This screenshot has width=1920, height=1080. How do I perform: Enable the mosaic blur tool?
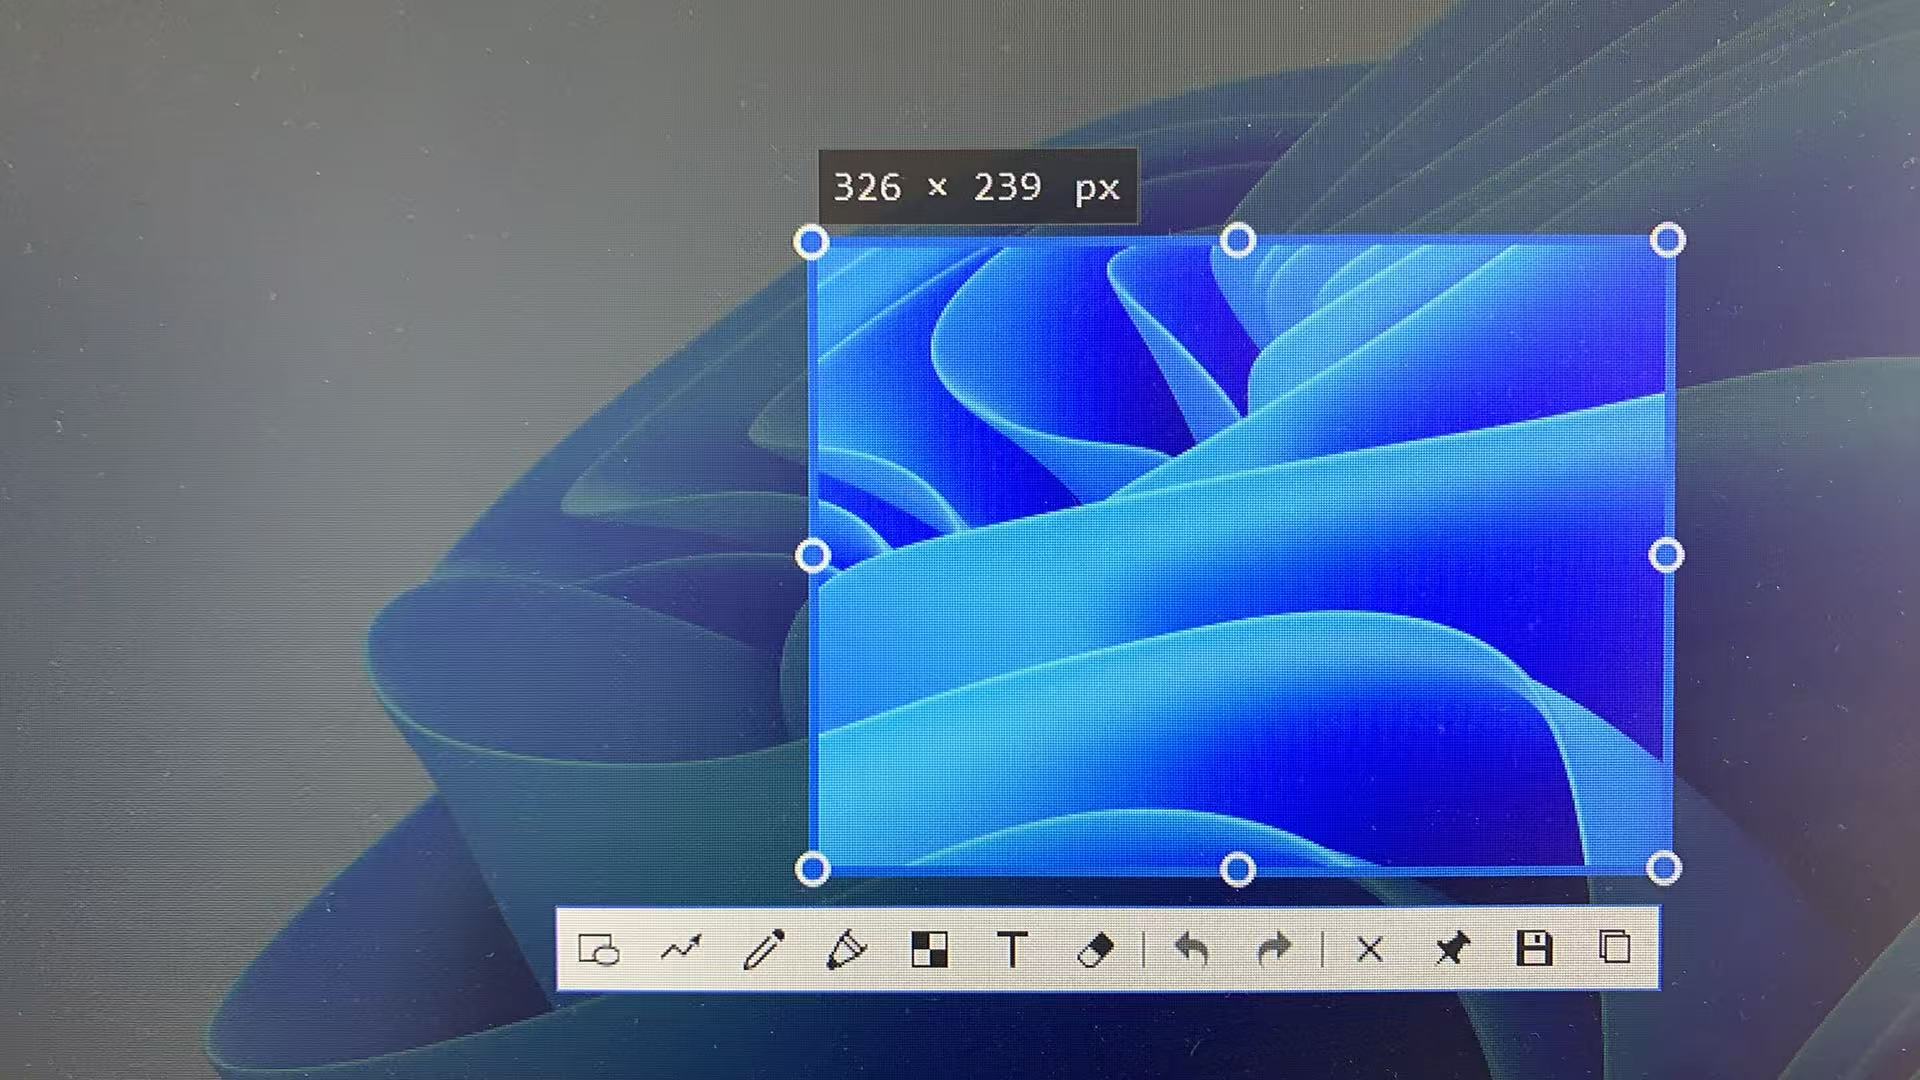[x=929, y=949]
